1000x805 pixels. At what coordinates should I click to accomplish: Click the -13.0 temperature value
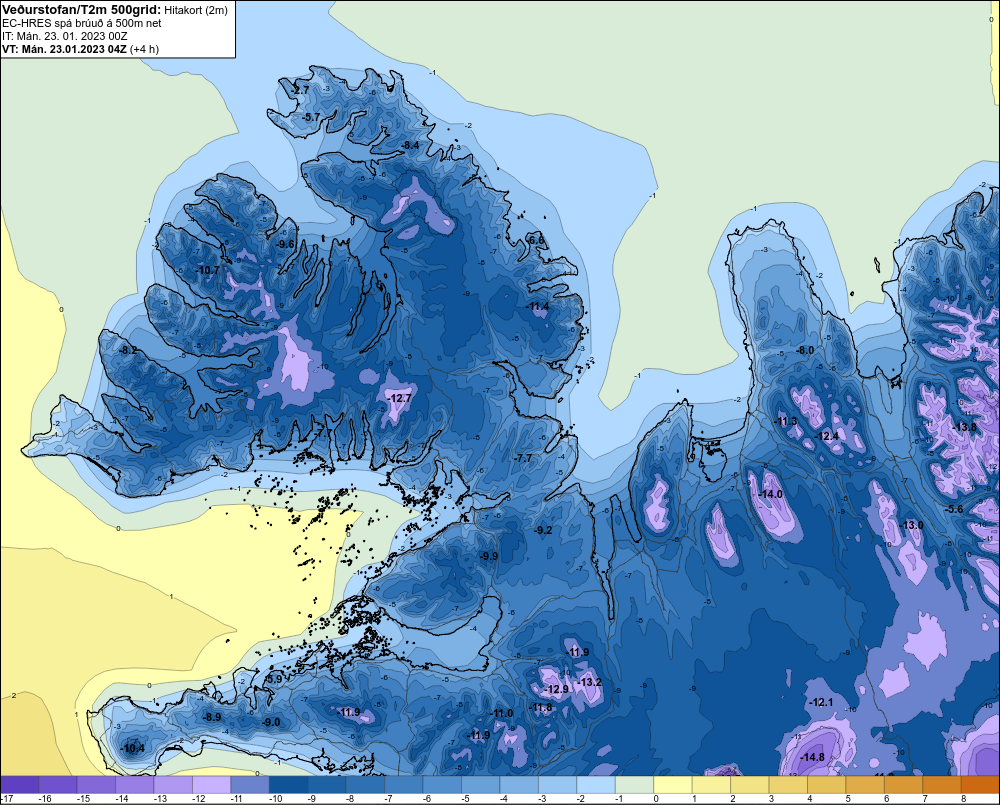click(911, 525)
